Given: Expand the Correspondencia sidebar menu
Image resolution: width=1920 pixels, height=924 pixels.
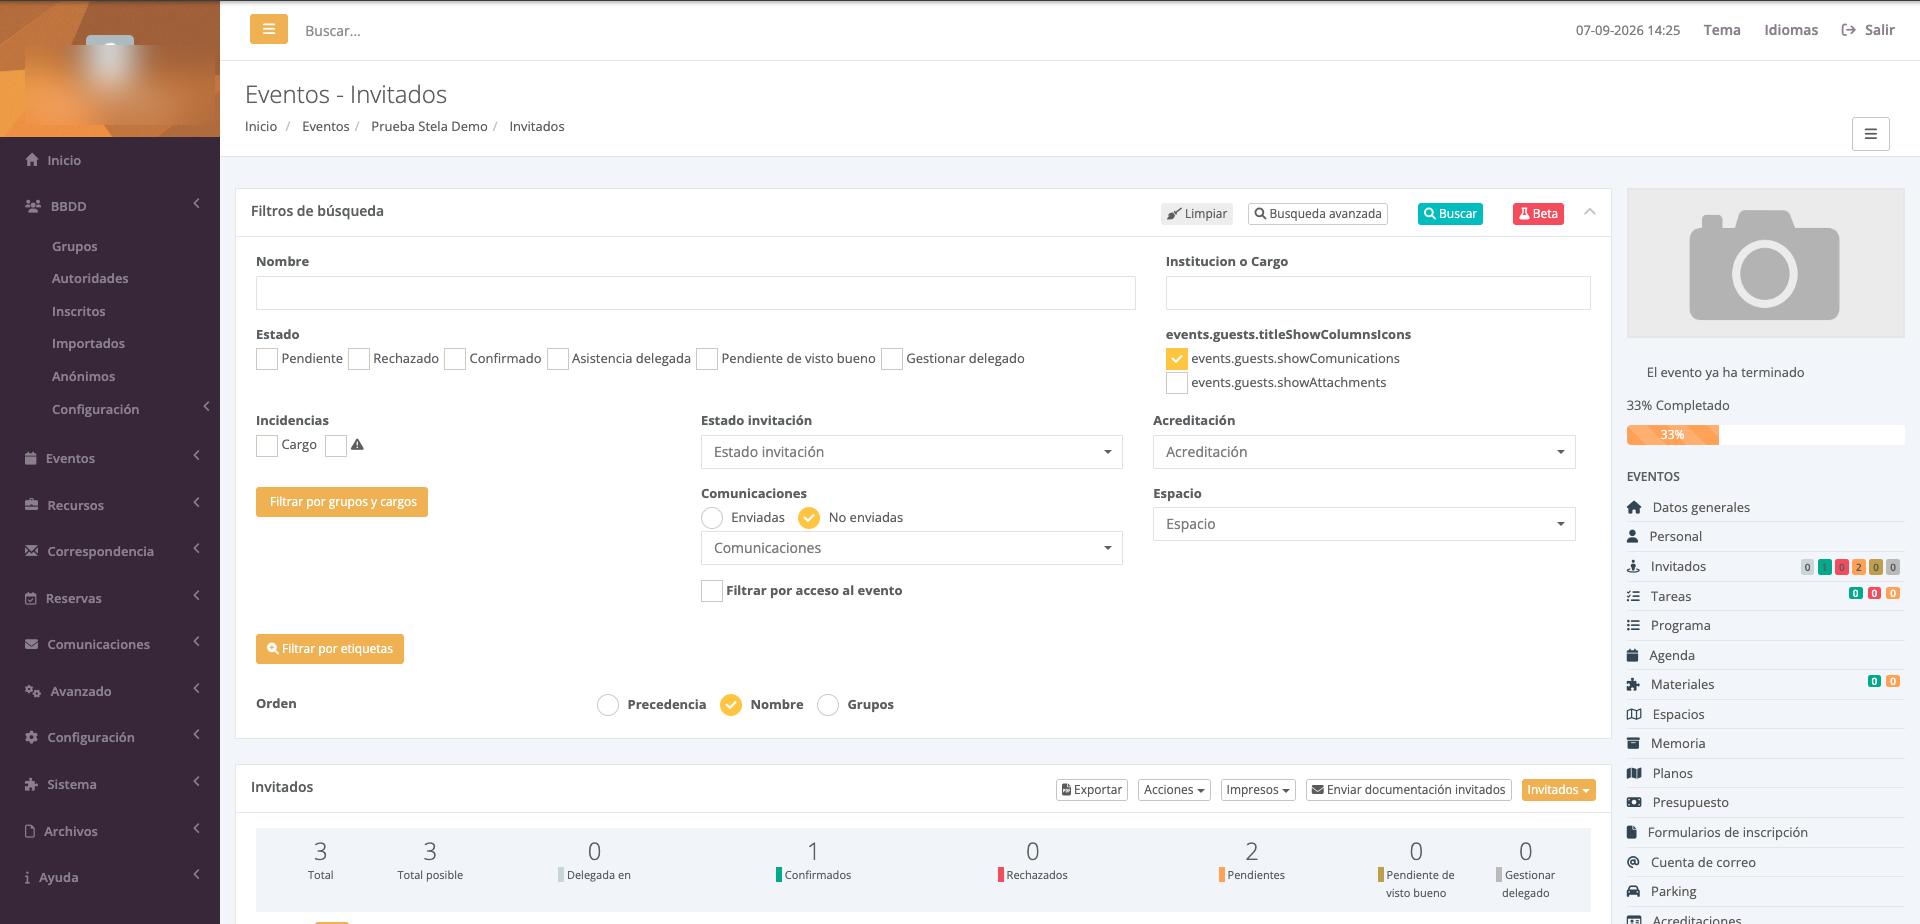Looking at the screenshot, I should pos(110,551).
